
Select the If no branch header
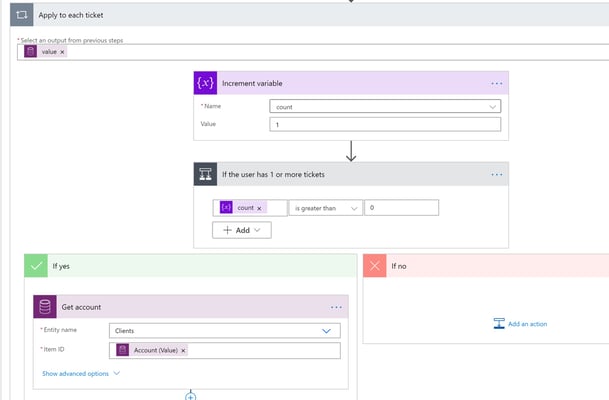click(486, 266)
